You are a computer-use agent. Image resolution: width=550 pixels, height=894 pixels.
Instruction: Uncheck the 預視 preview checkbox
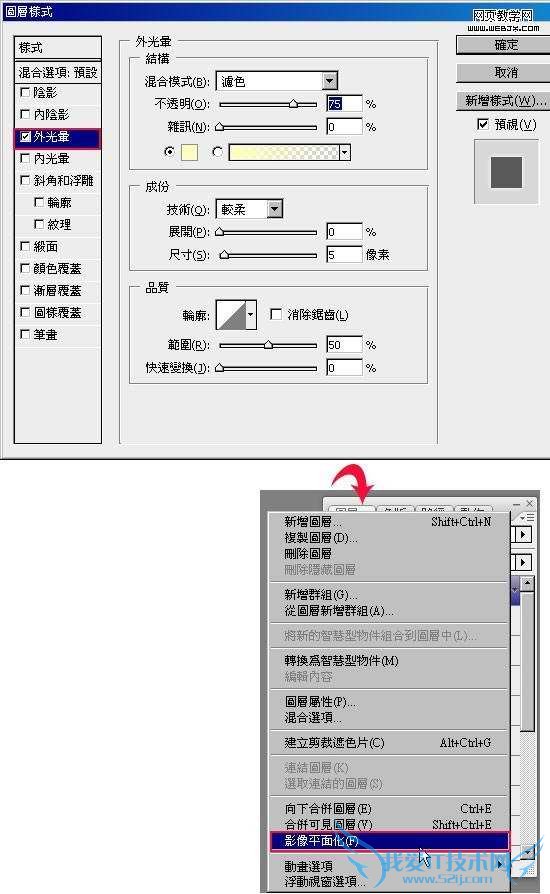coord(483,124)
